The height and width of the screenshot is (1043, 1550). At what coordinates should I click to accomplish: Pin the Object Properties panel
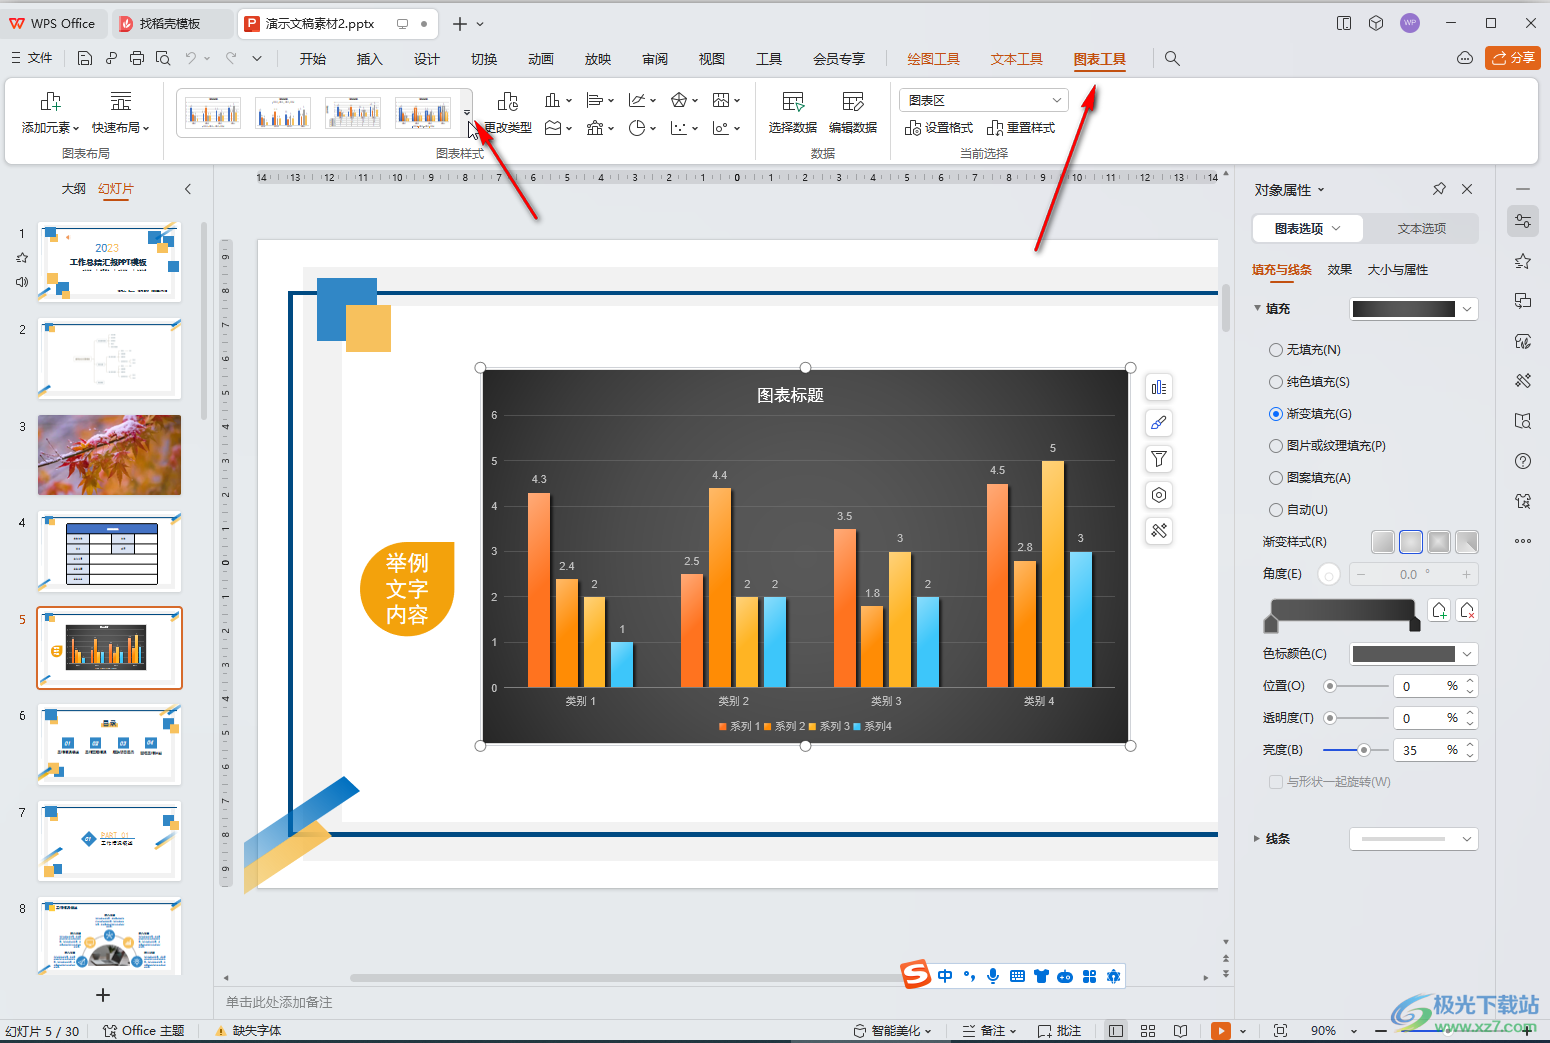click(x=1439, y=189)
